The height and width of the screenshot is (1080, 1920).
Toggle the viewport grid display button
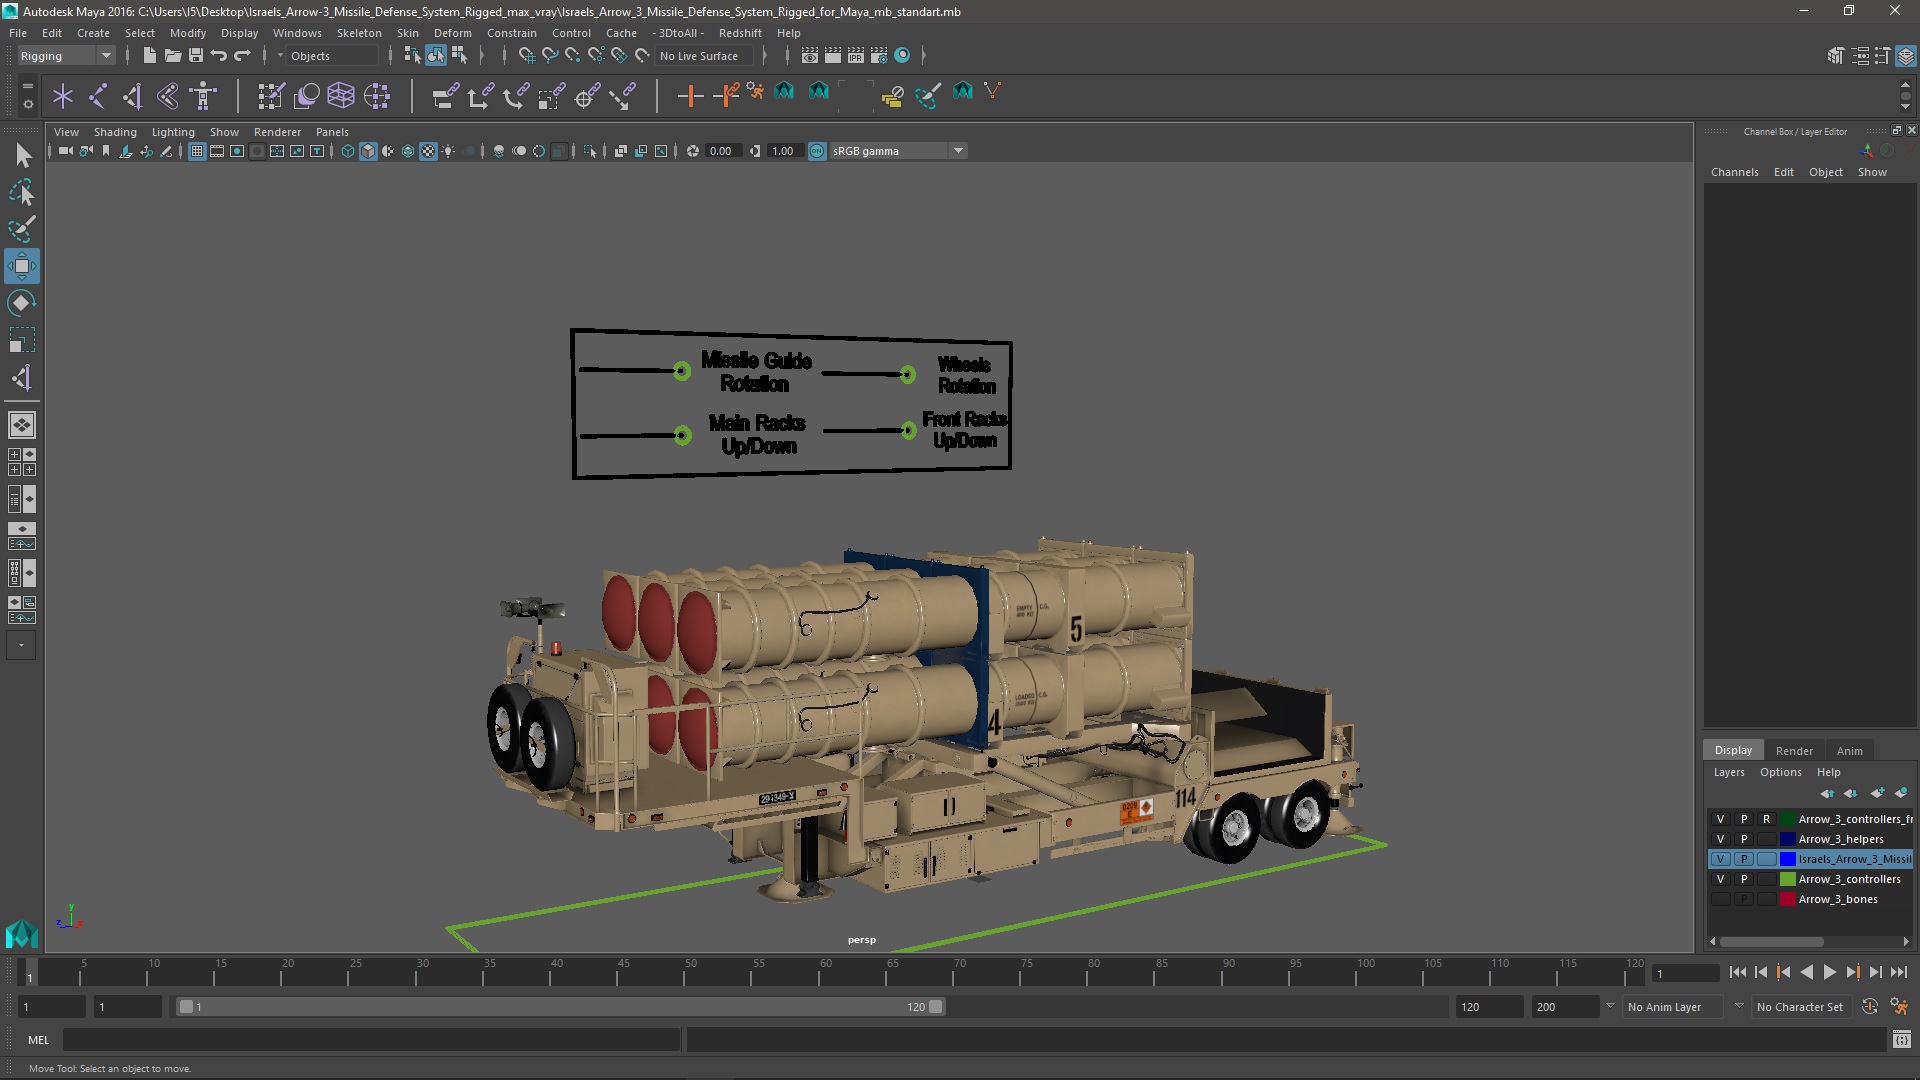pos(197,151)
